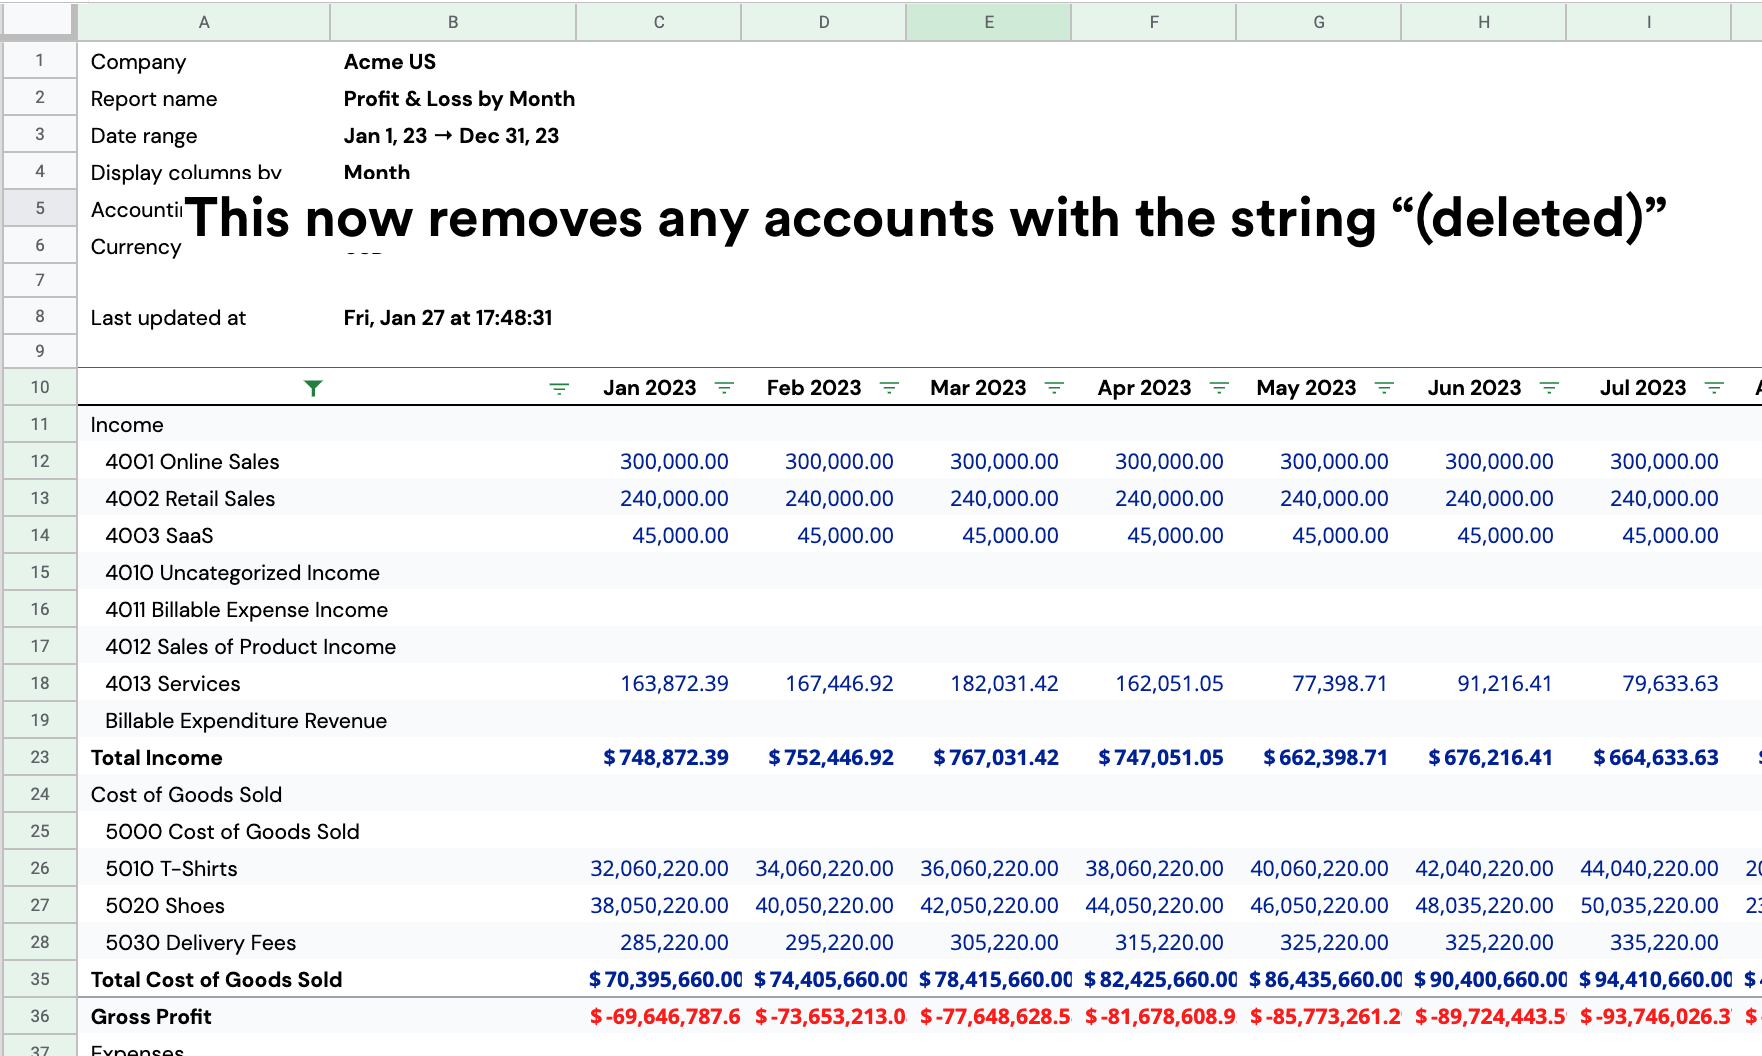Open the column B filter dropdown in row 10
Viewport: 1762px width, 1056px height.
pyautogui.click(x=559, y=388)
